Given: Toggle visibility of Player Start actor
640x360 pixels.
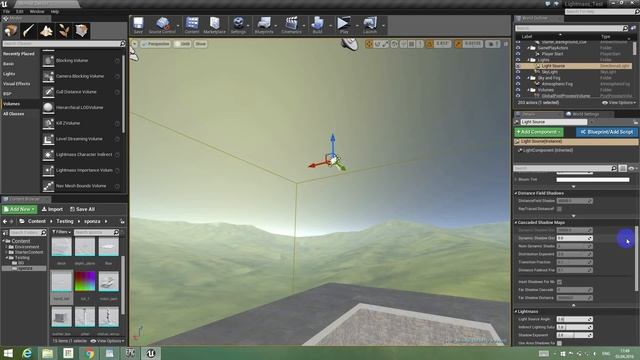Looking at the screenshot, I should click(518, 54).
